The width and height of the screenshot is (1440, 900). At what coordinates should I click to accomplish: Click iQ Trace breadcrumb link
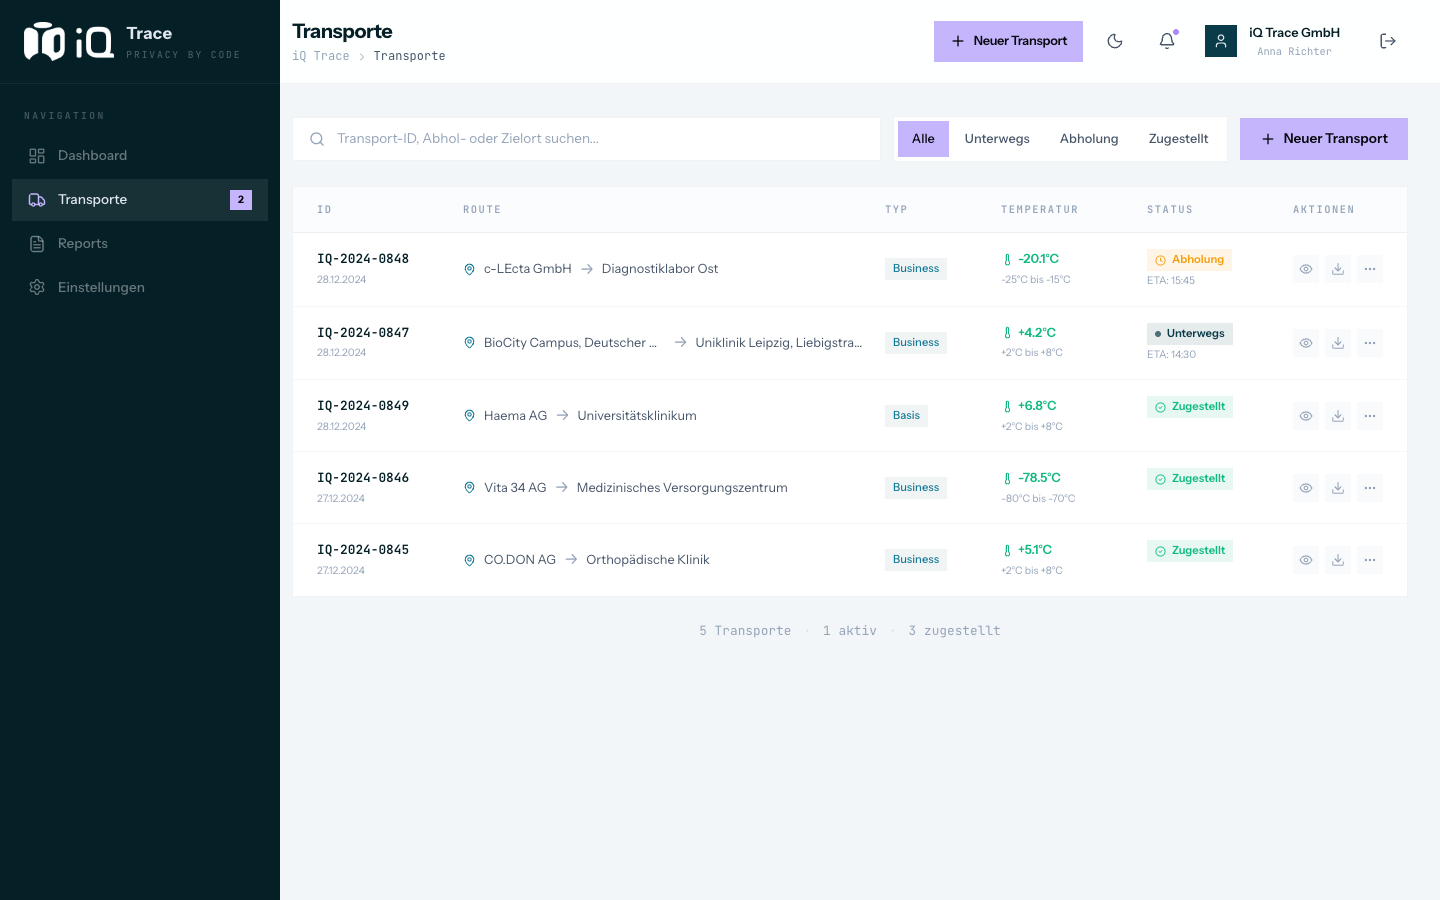[320, 56]
